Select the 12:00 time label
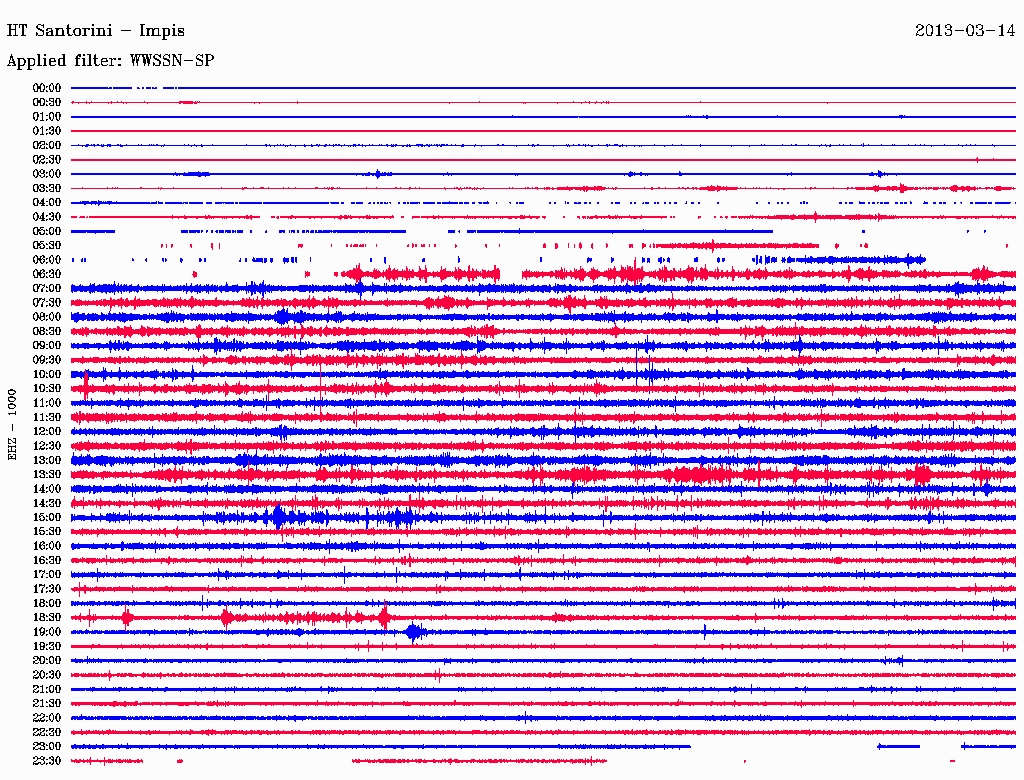Screen dimensions: 1024x780 click(x=47, y=432)
